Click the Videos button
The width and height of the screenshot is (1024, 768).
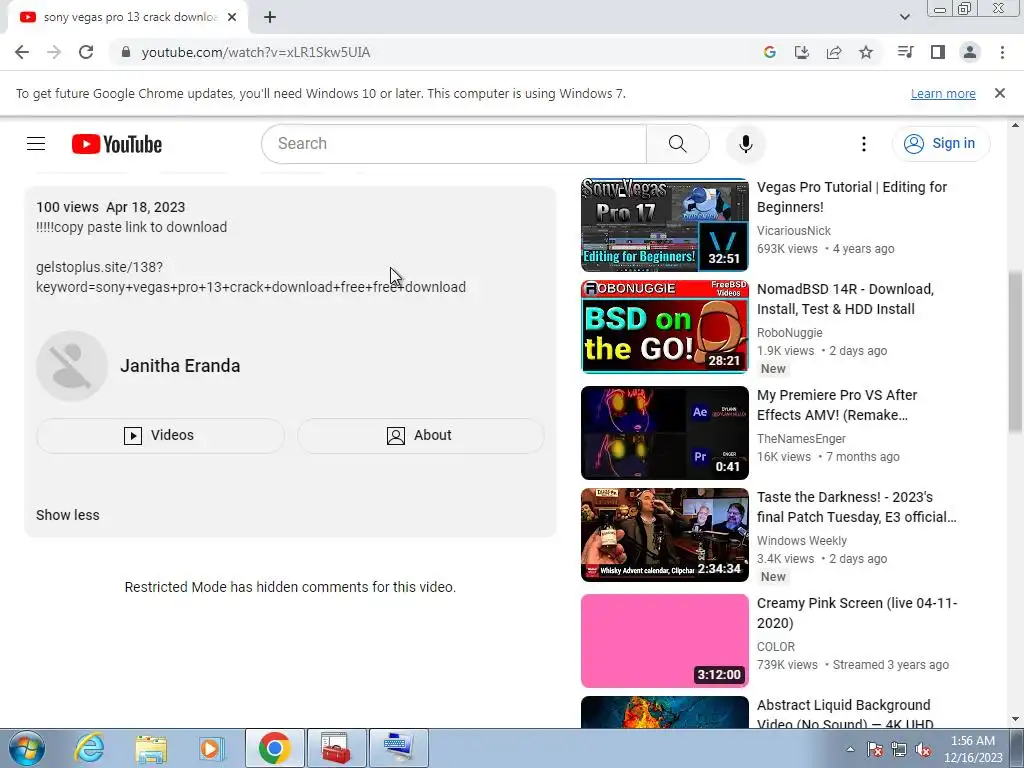(160, 436)
